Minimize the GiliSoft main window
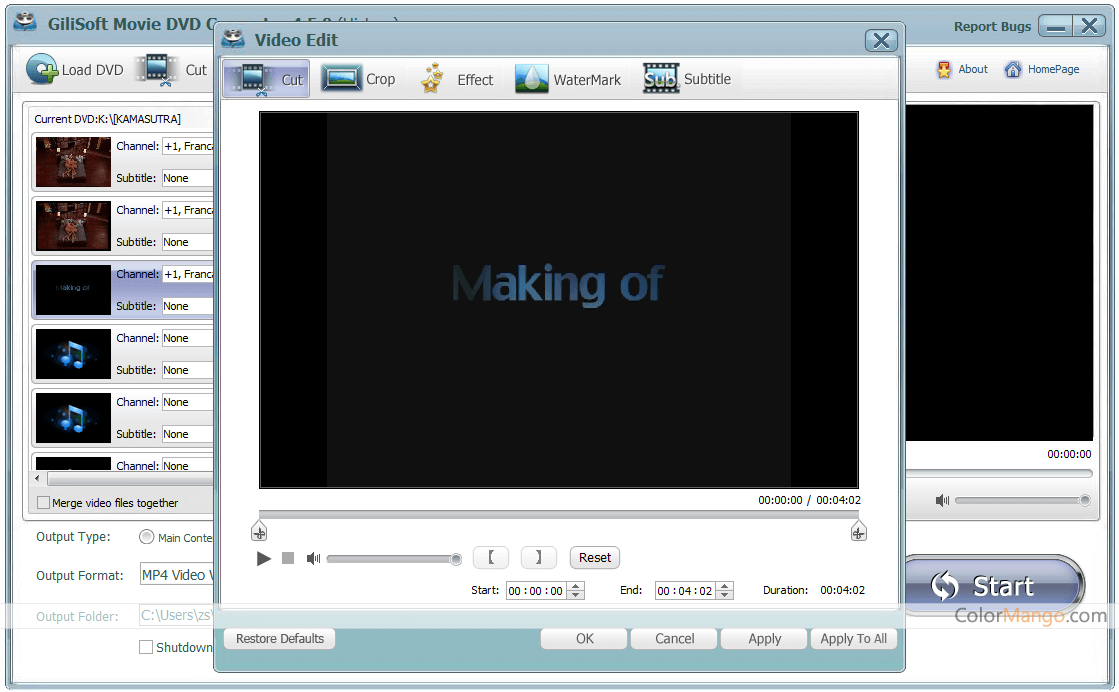Viewport: 1119px width, 692px height. 1056,26
